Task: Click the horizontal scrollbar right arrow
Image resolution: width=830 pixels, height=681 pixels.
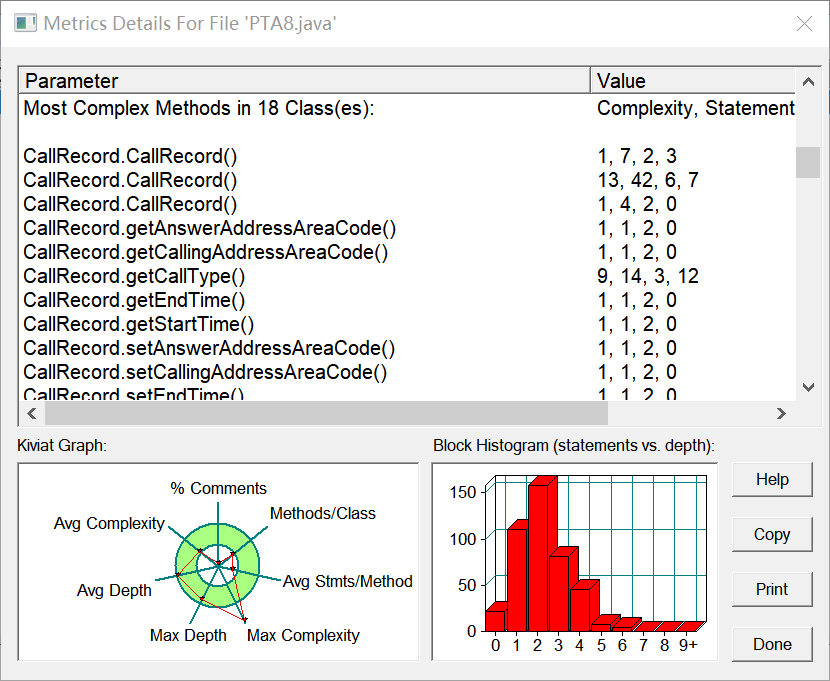Action: (x=781, y=413)
